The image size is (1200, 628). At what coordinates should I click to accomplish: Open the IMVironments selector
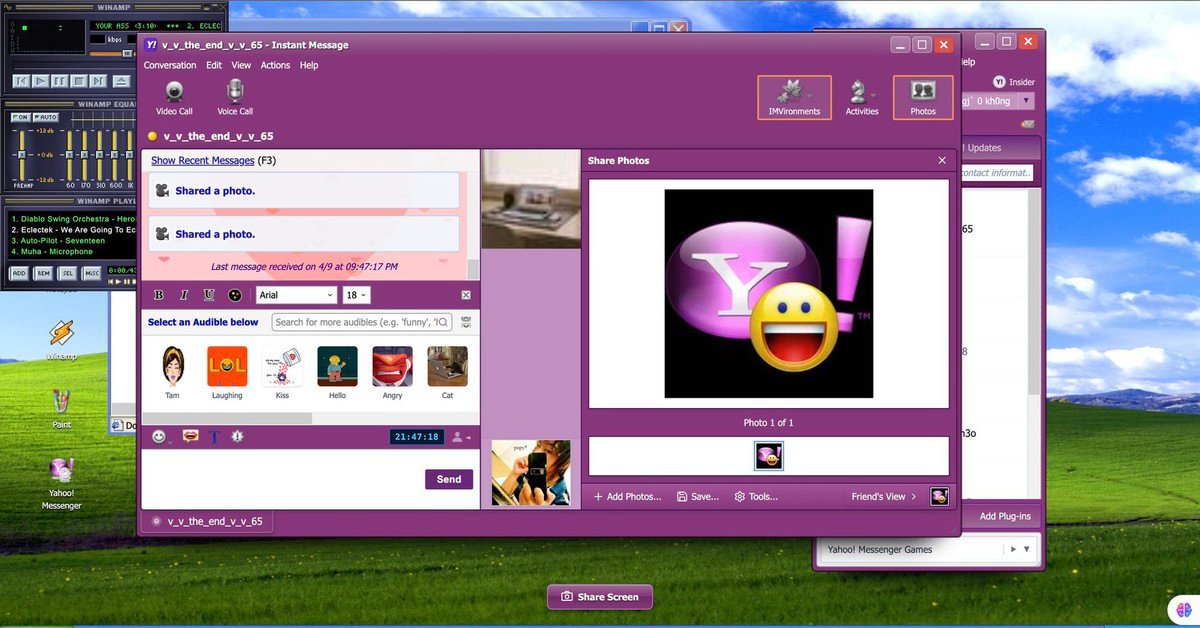[x=794, y=97]
